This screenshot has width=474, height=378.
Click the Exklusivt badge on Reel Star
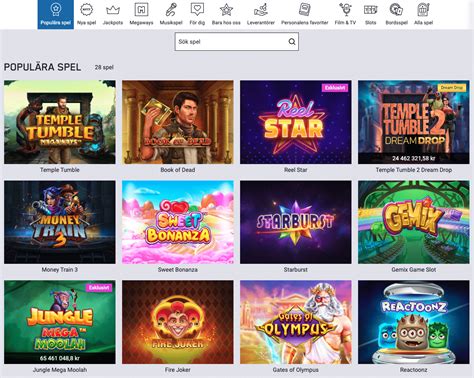335,88
